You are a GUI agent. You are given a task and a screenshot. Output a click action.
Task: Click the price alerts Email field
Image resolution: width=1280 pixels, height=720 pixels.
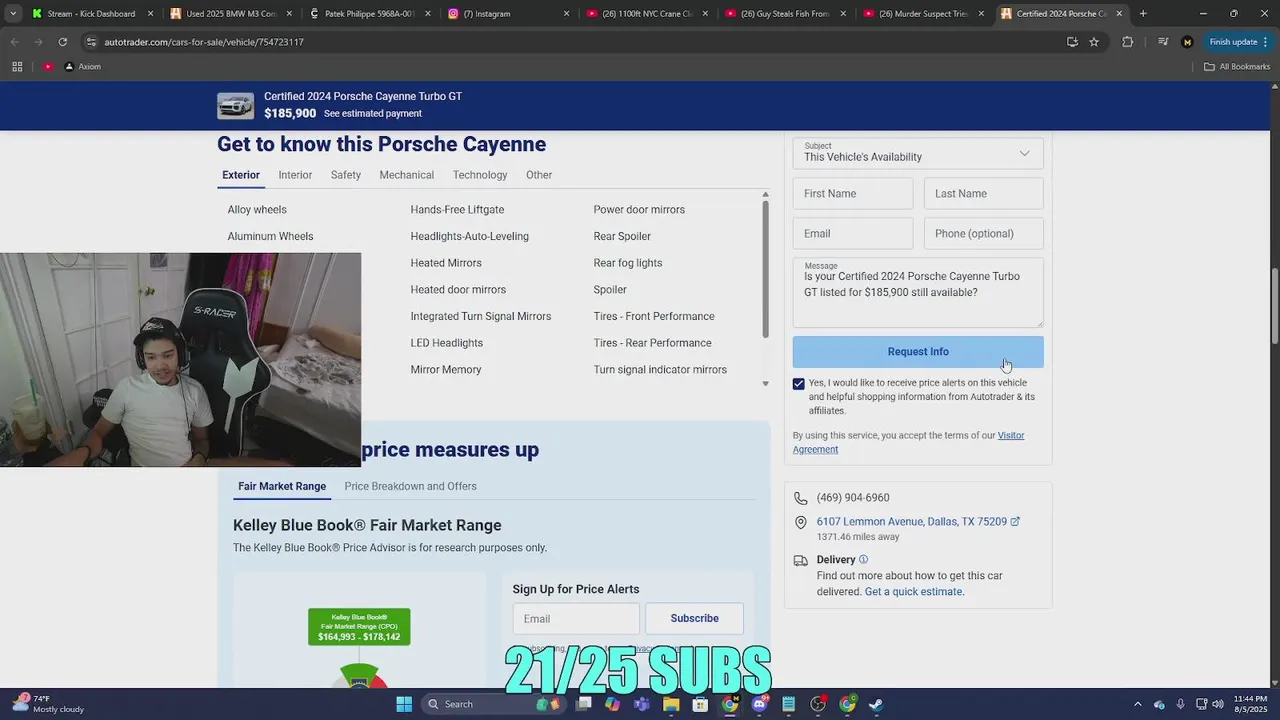point(576,619)
